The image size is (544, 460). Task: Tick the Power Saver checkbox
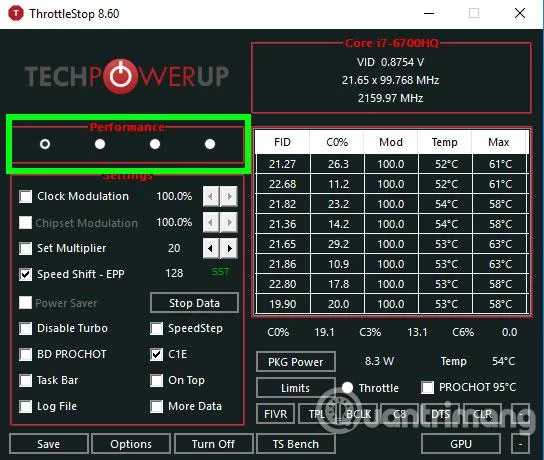[26, 303]
